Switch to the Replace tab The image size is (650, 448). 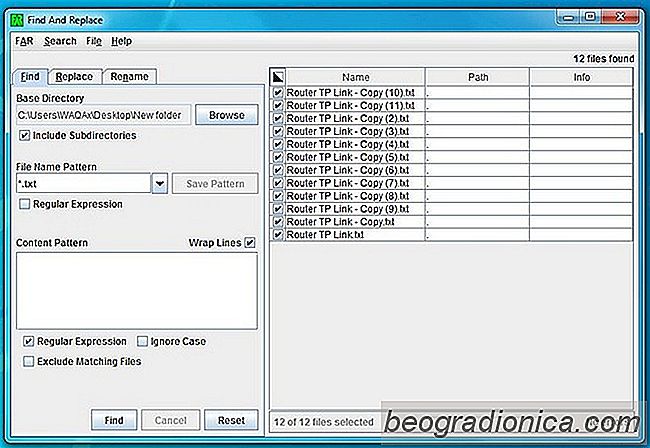click(x=75, y=77)
